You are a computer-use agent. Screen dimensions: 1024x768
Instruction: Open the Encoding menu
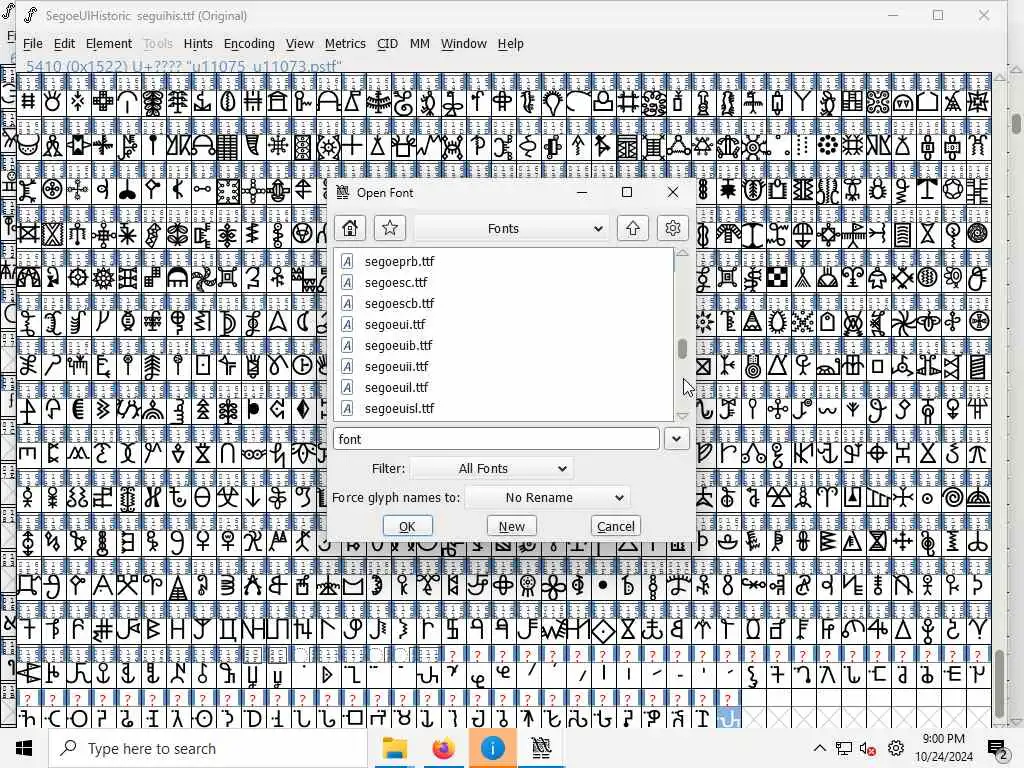pos(249,44)
